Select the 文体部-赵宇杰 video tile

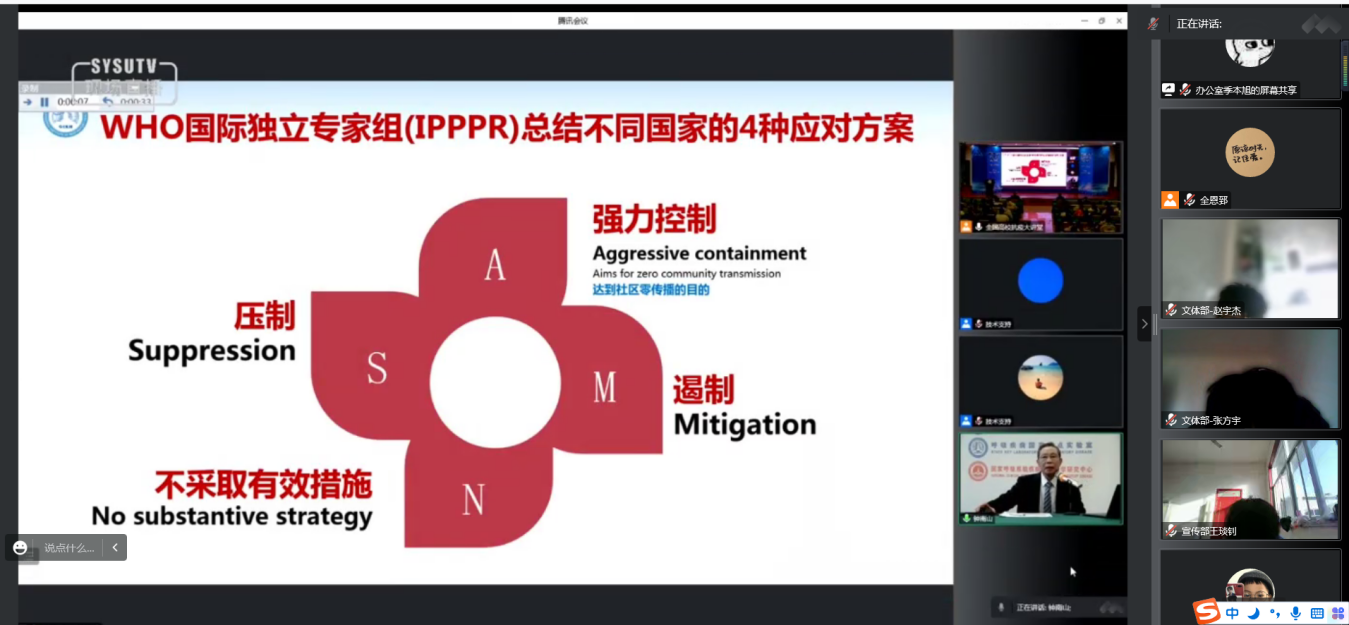pos(1250,268)
